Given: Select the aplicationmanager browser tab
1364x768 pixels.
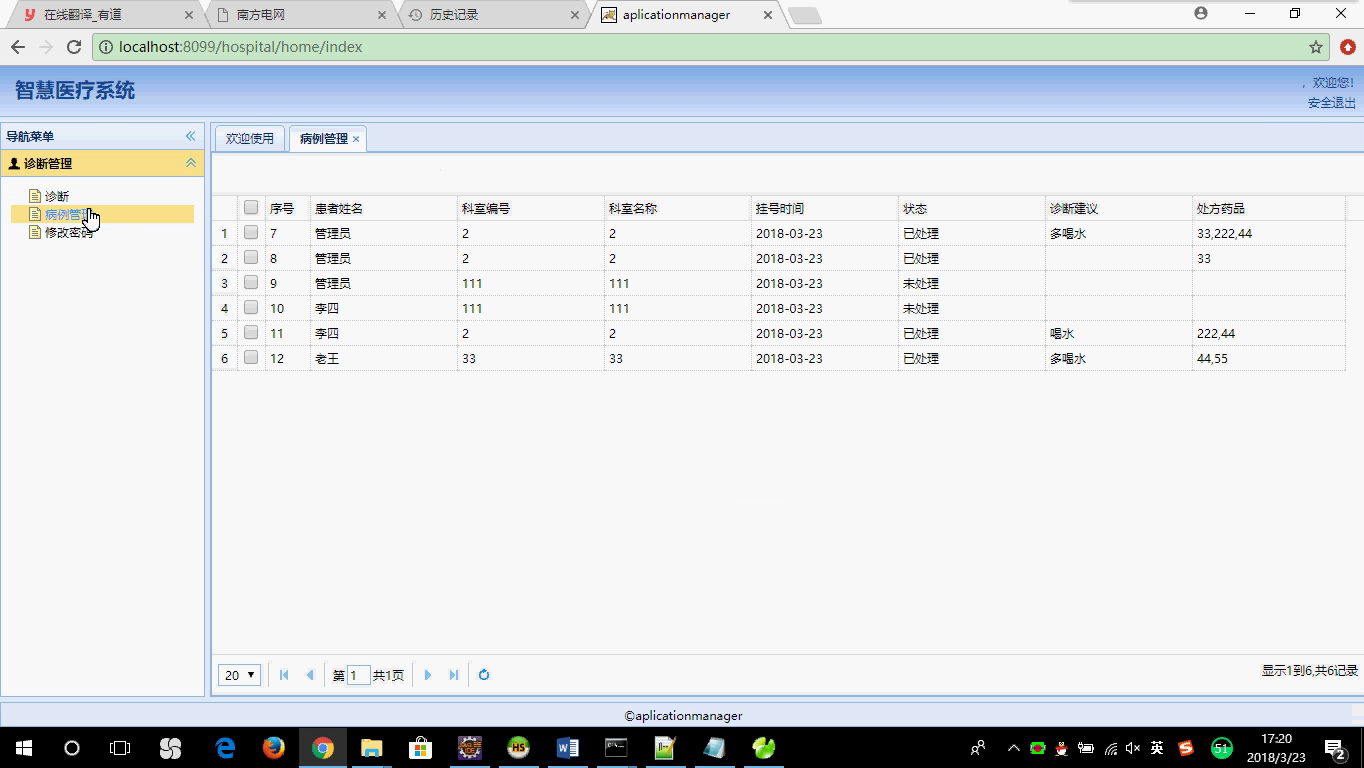Looking at the screenshot, I should pos(687,15).
